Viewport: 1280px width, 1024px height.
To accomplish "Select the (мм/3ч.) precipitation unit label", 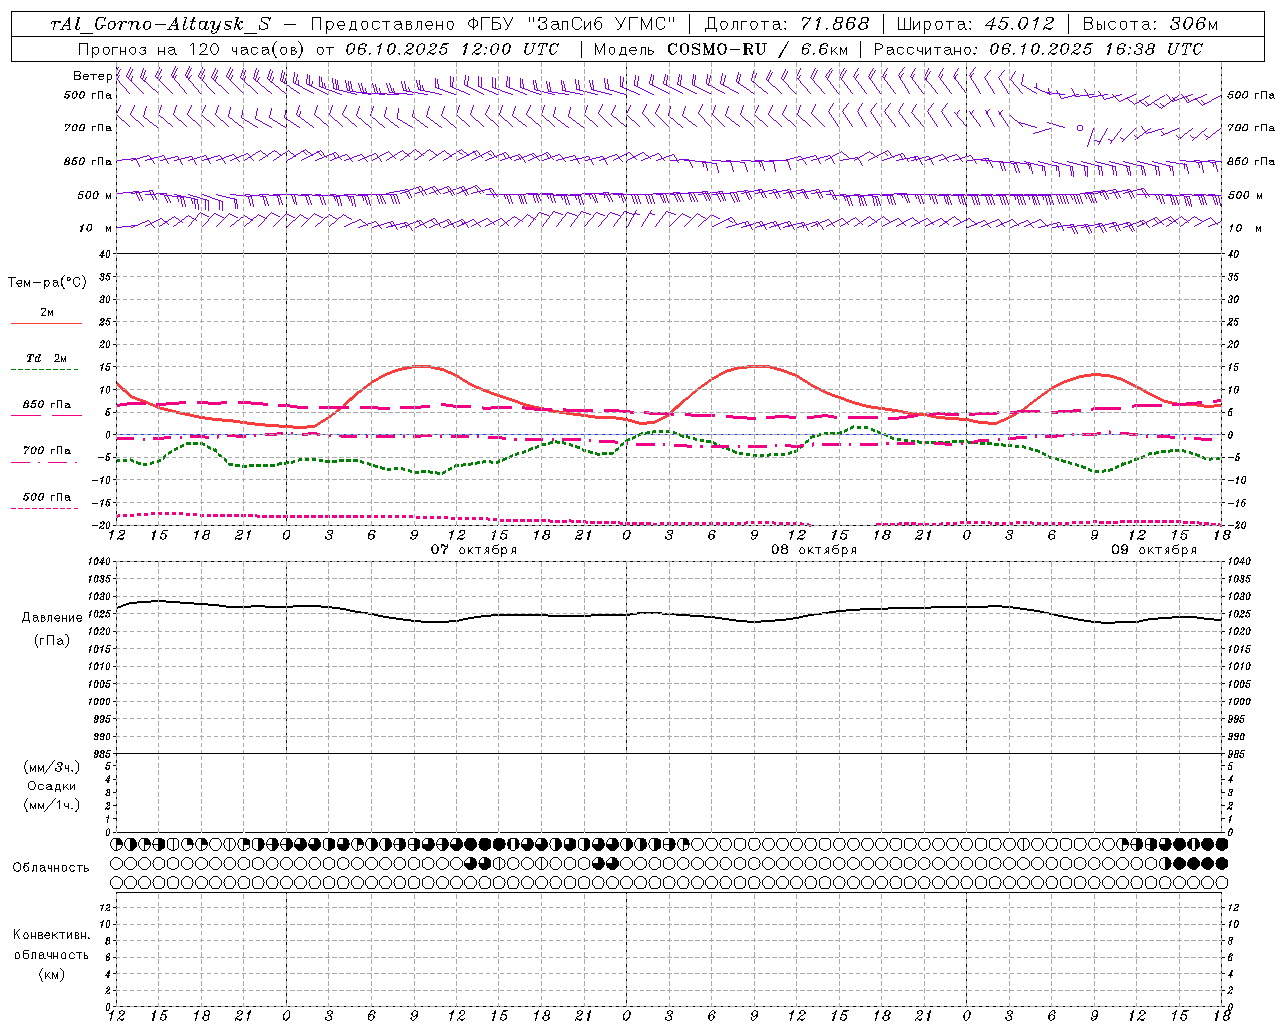I will (x=52, y=767).
